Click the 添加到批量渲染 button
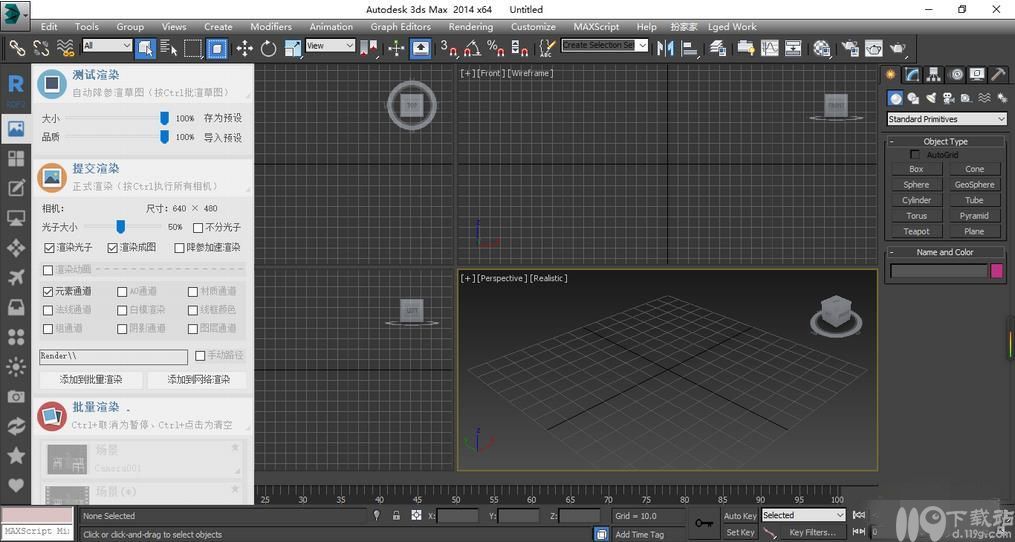The image size is (1015, 542). point(91,379)
